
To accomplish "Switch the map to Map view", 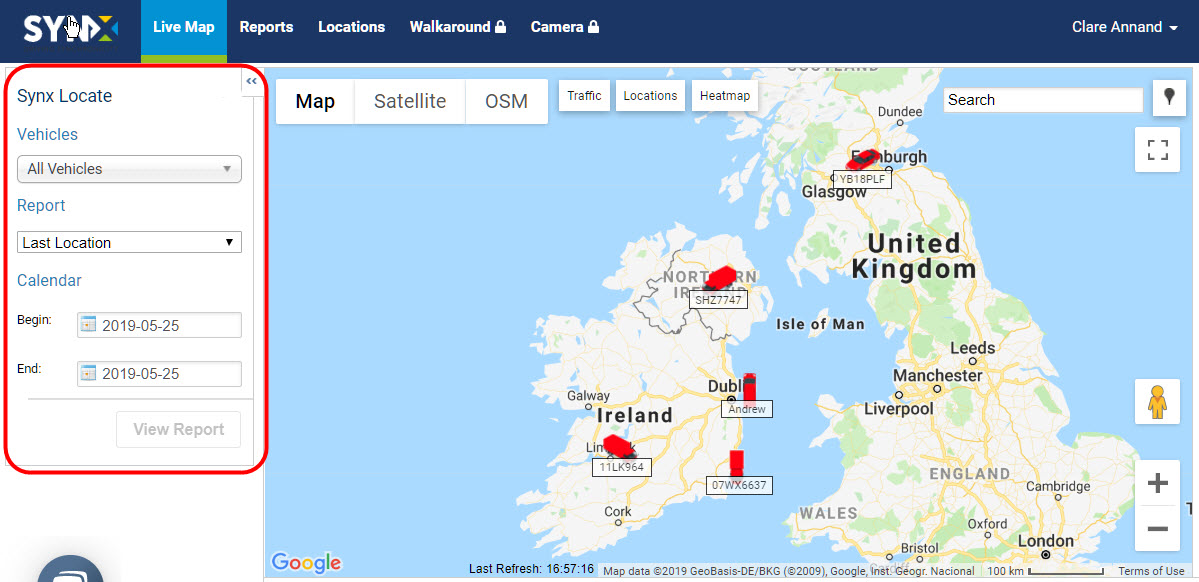I will pyautogui.click(x=315, y=101).
